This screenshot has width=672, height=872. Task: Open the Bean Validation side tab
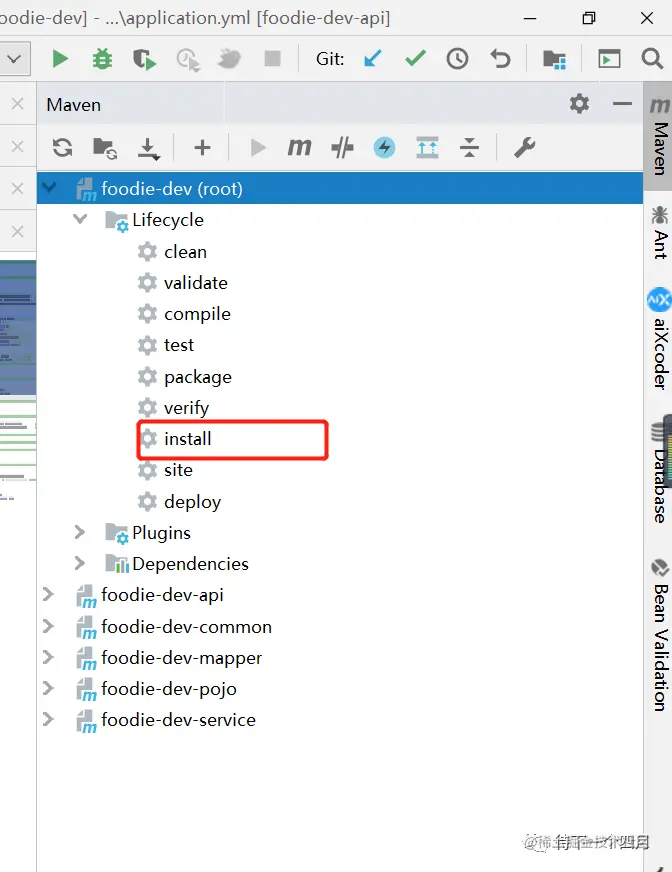coord(660,636)
